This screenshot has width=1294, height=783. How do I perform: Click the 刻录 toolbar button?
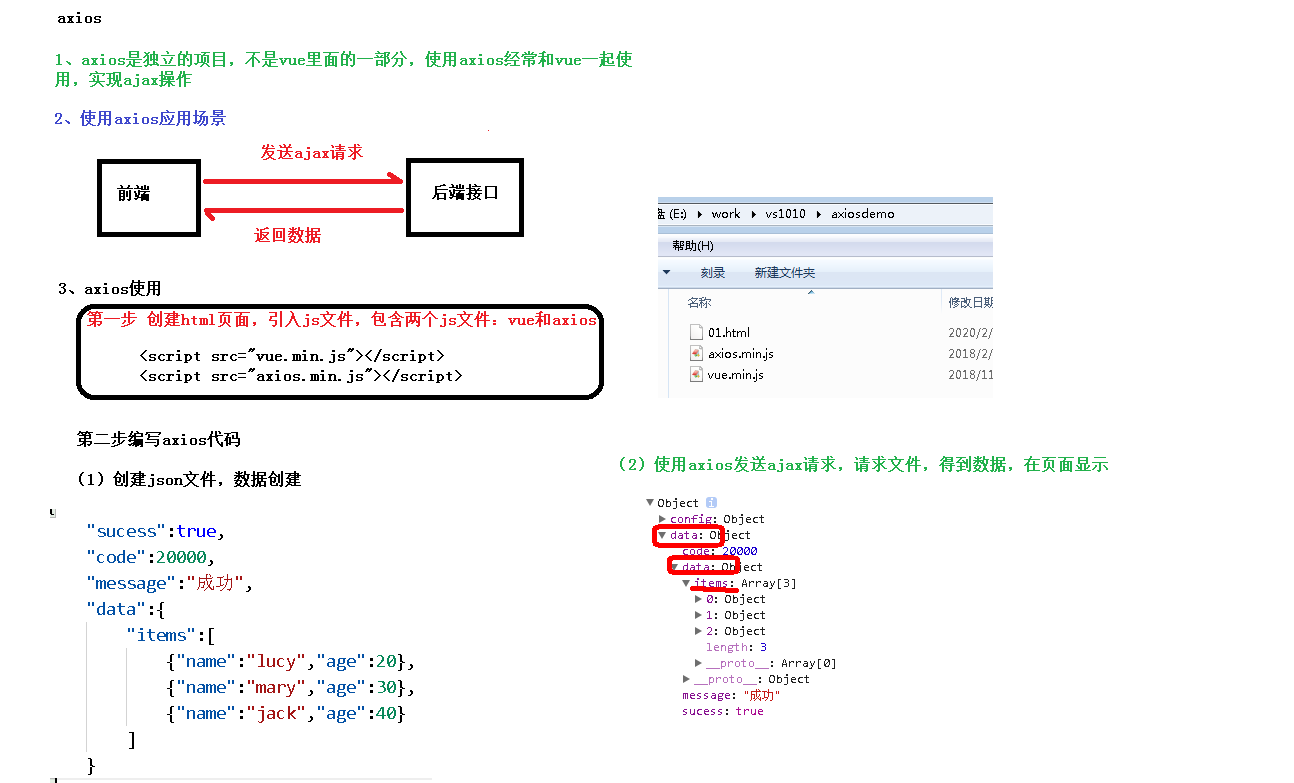click(x=713, y=272)
